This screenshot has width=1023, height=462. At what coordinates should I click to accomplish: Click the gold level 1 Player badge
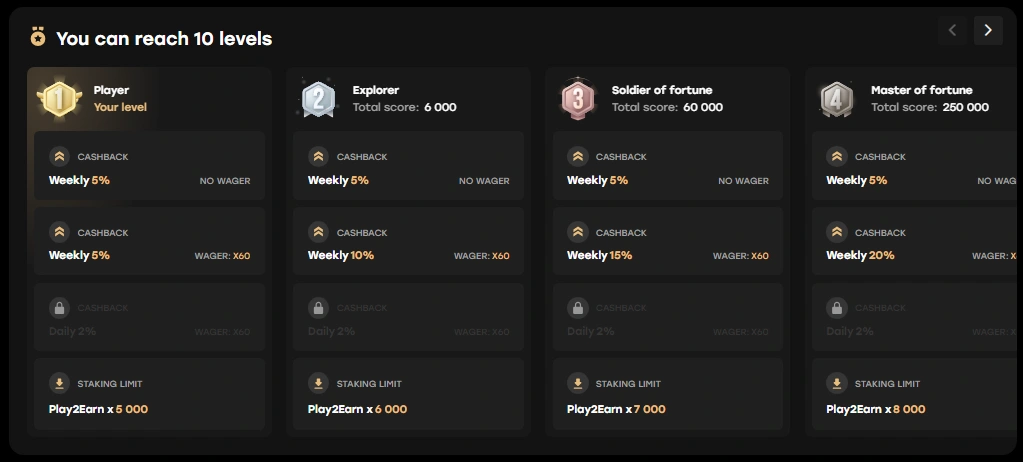[58, 98]
